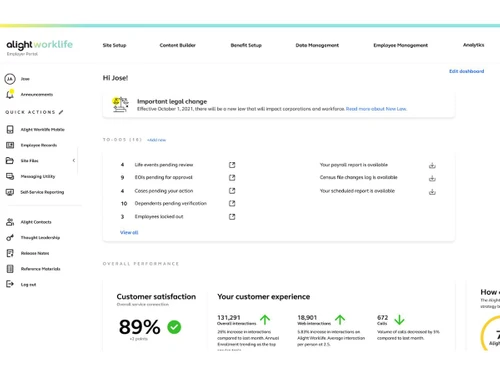Click the 18,901 web interactions value

(x=307, y=317)
